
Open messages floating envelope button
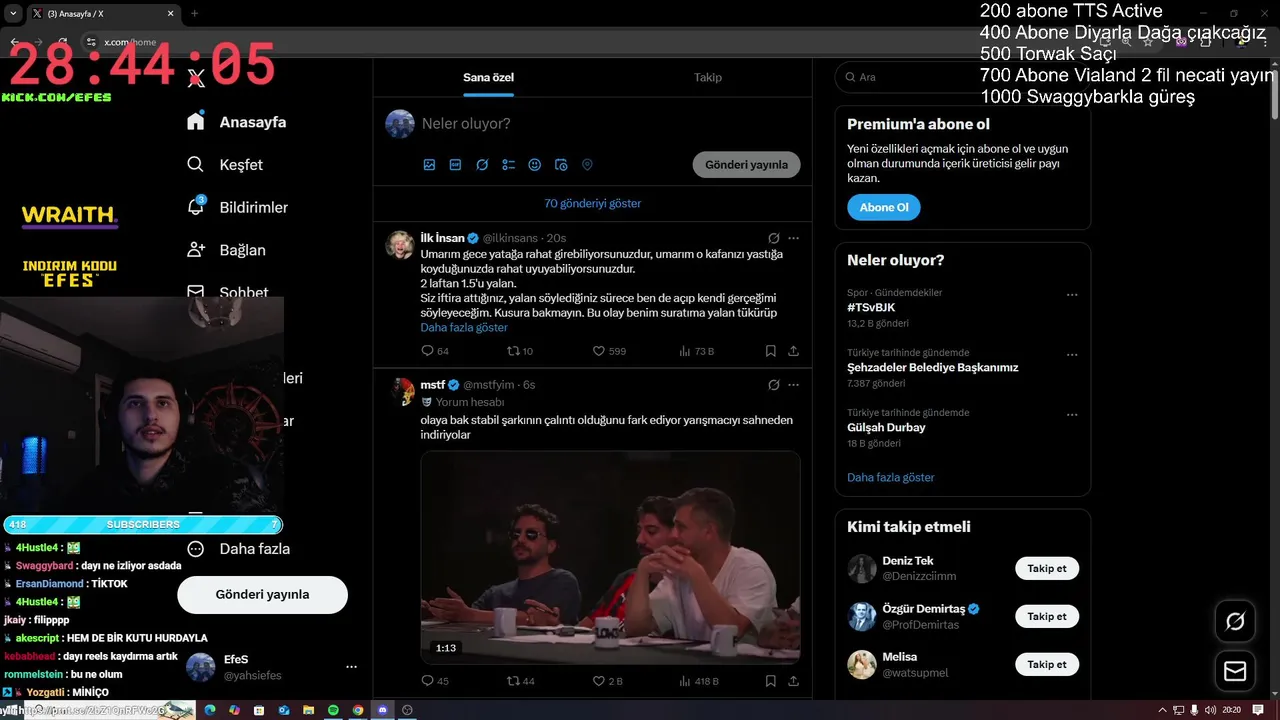point(1235,671)
